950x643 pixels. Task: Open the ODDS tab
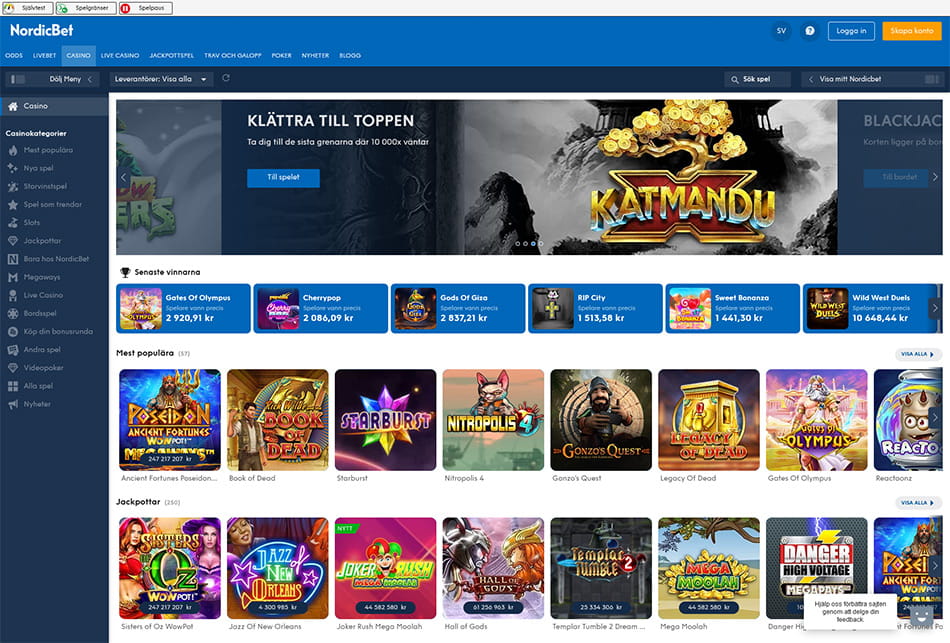point(14,56)
